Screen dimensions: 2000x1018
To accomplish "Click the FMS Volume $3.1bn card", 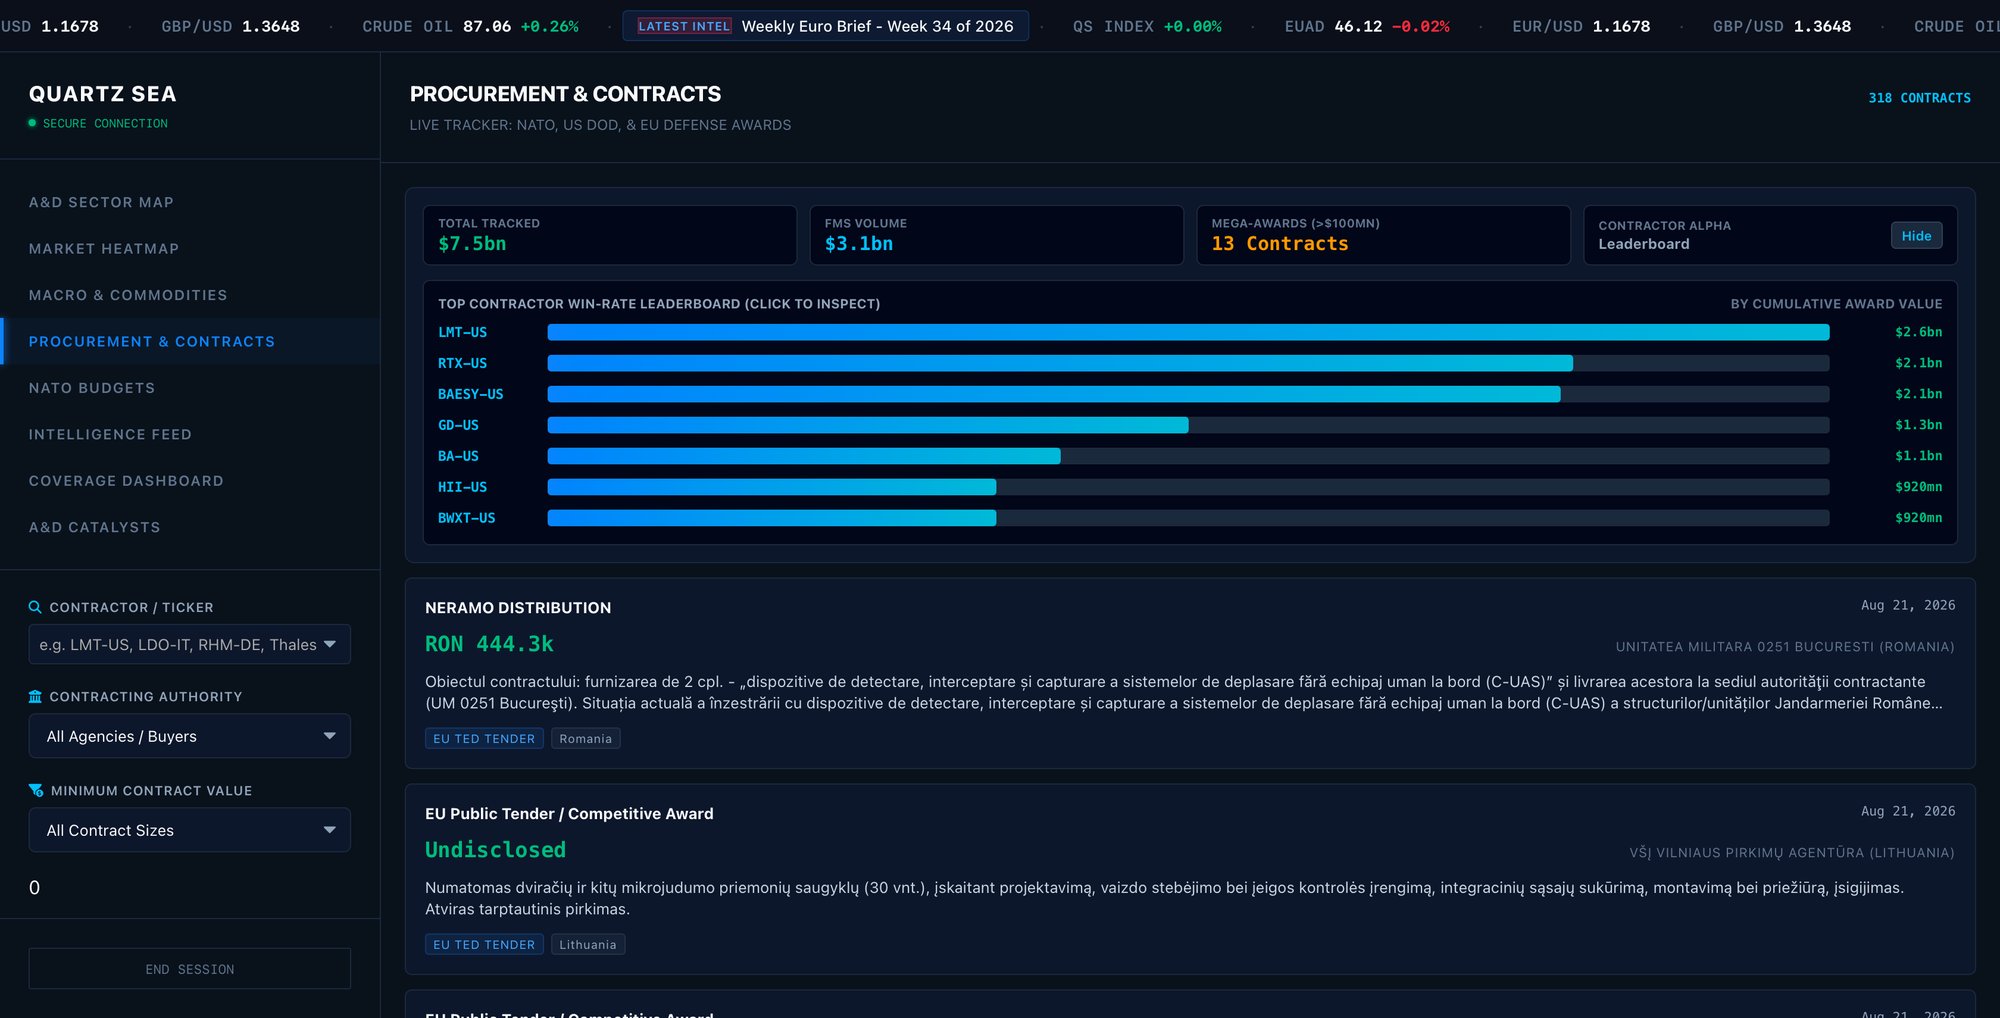I will pyautogui.click(x=997, y=235).
